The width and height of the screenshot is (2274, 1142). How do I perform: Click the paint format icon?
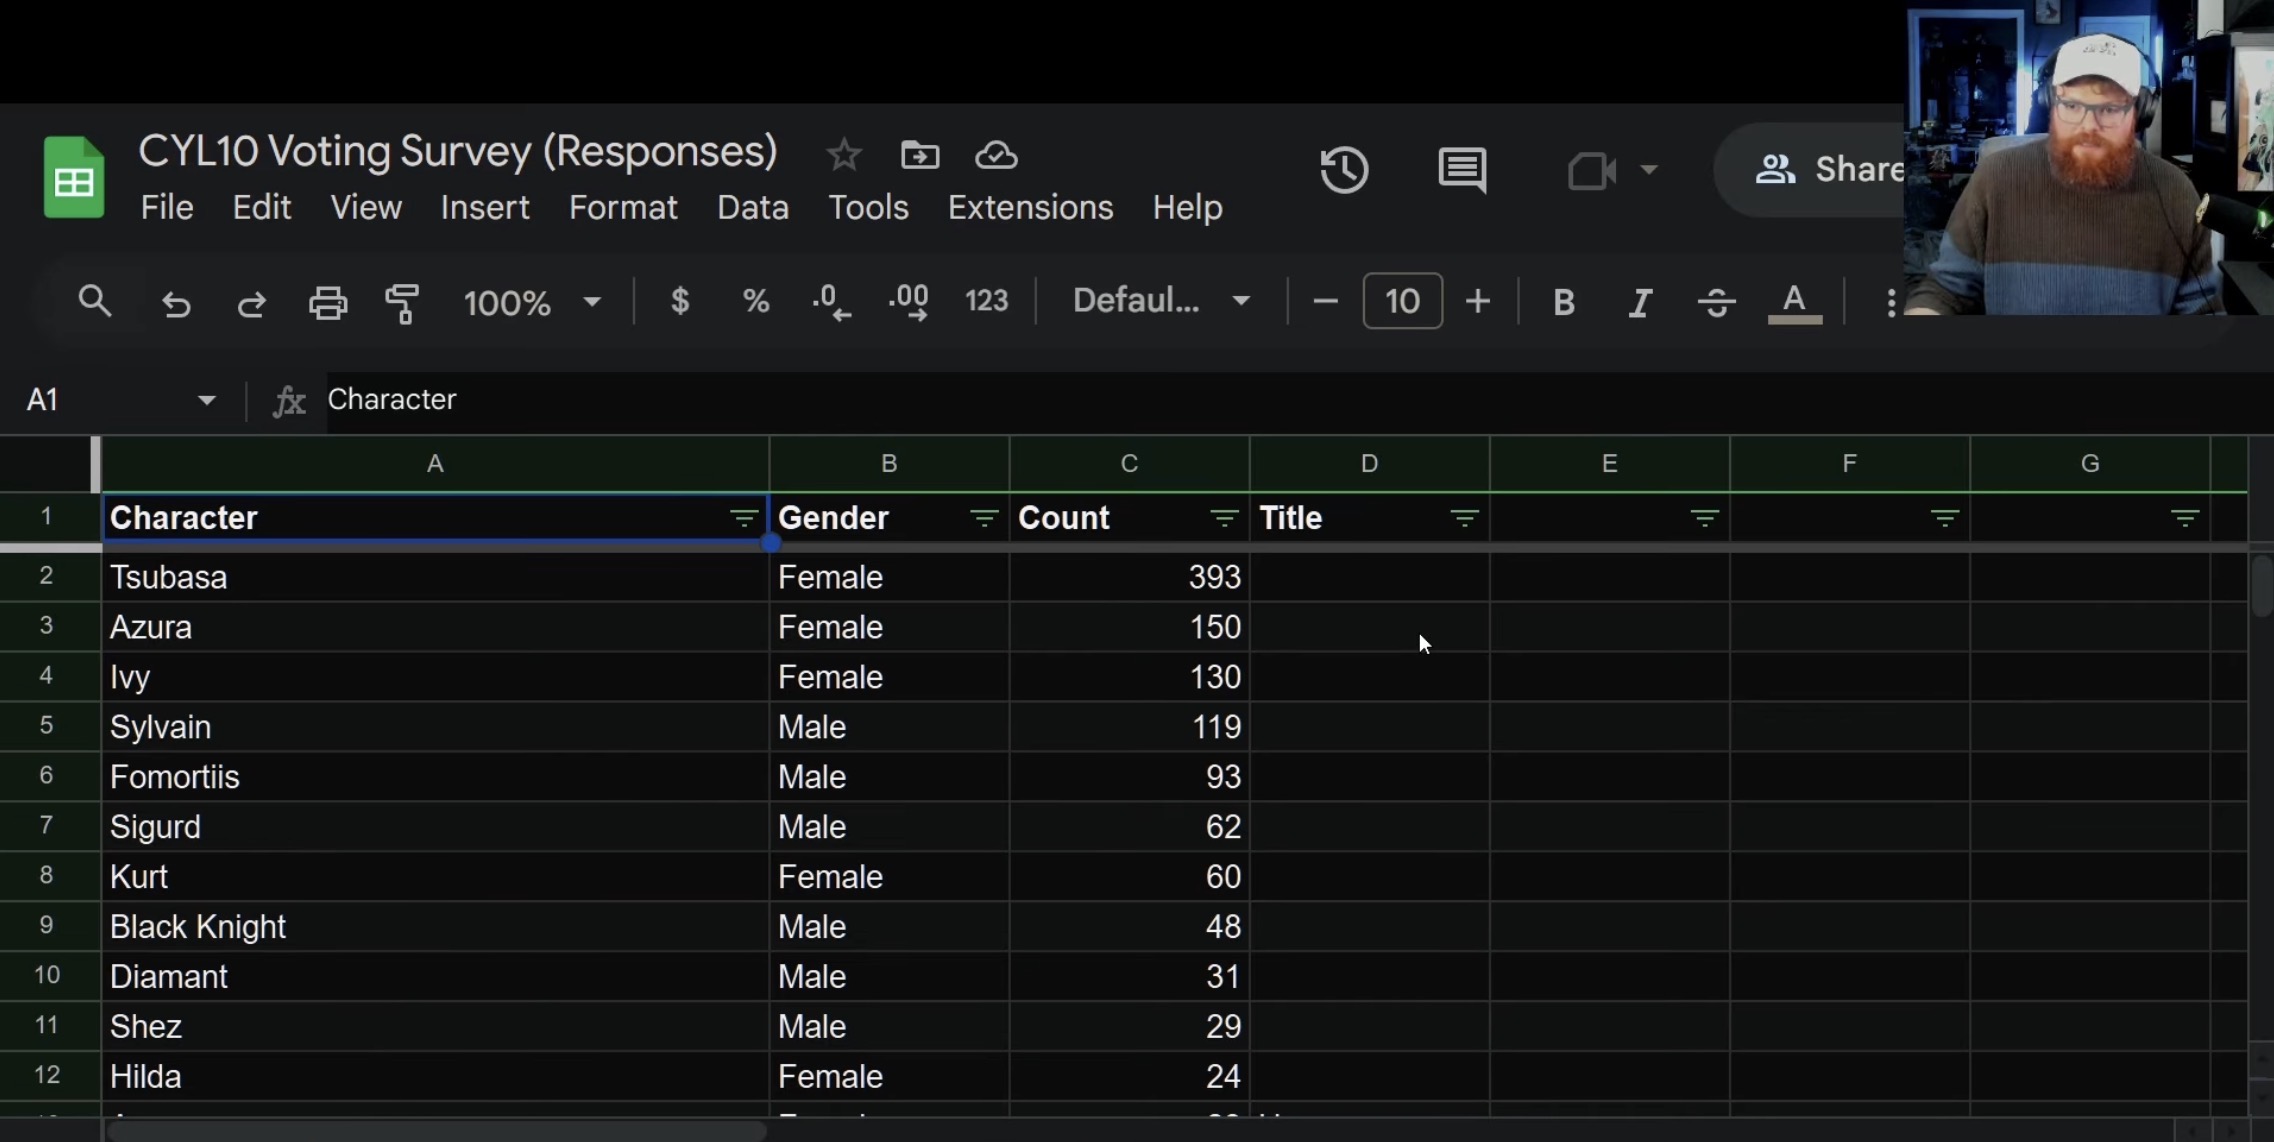(402, 302)
